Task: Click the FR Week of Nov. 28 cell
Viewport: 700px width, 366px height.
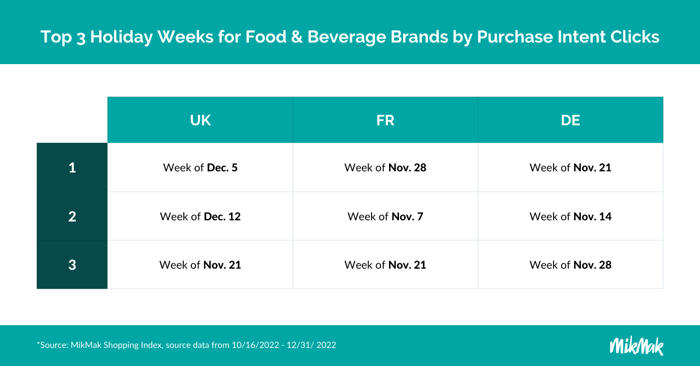Action: tap(385, 167)
